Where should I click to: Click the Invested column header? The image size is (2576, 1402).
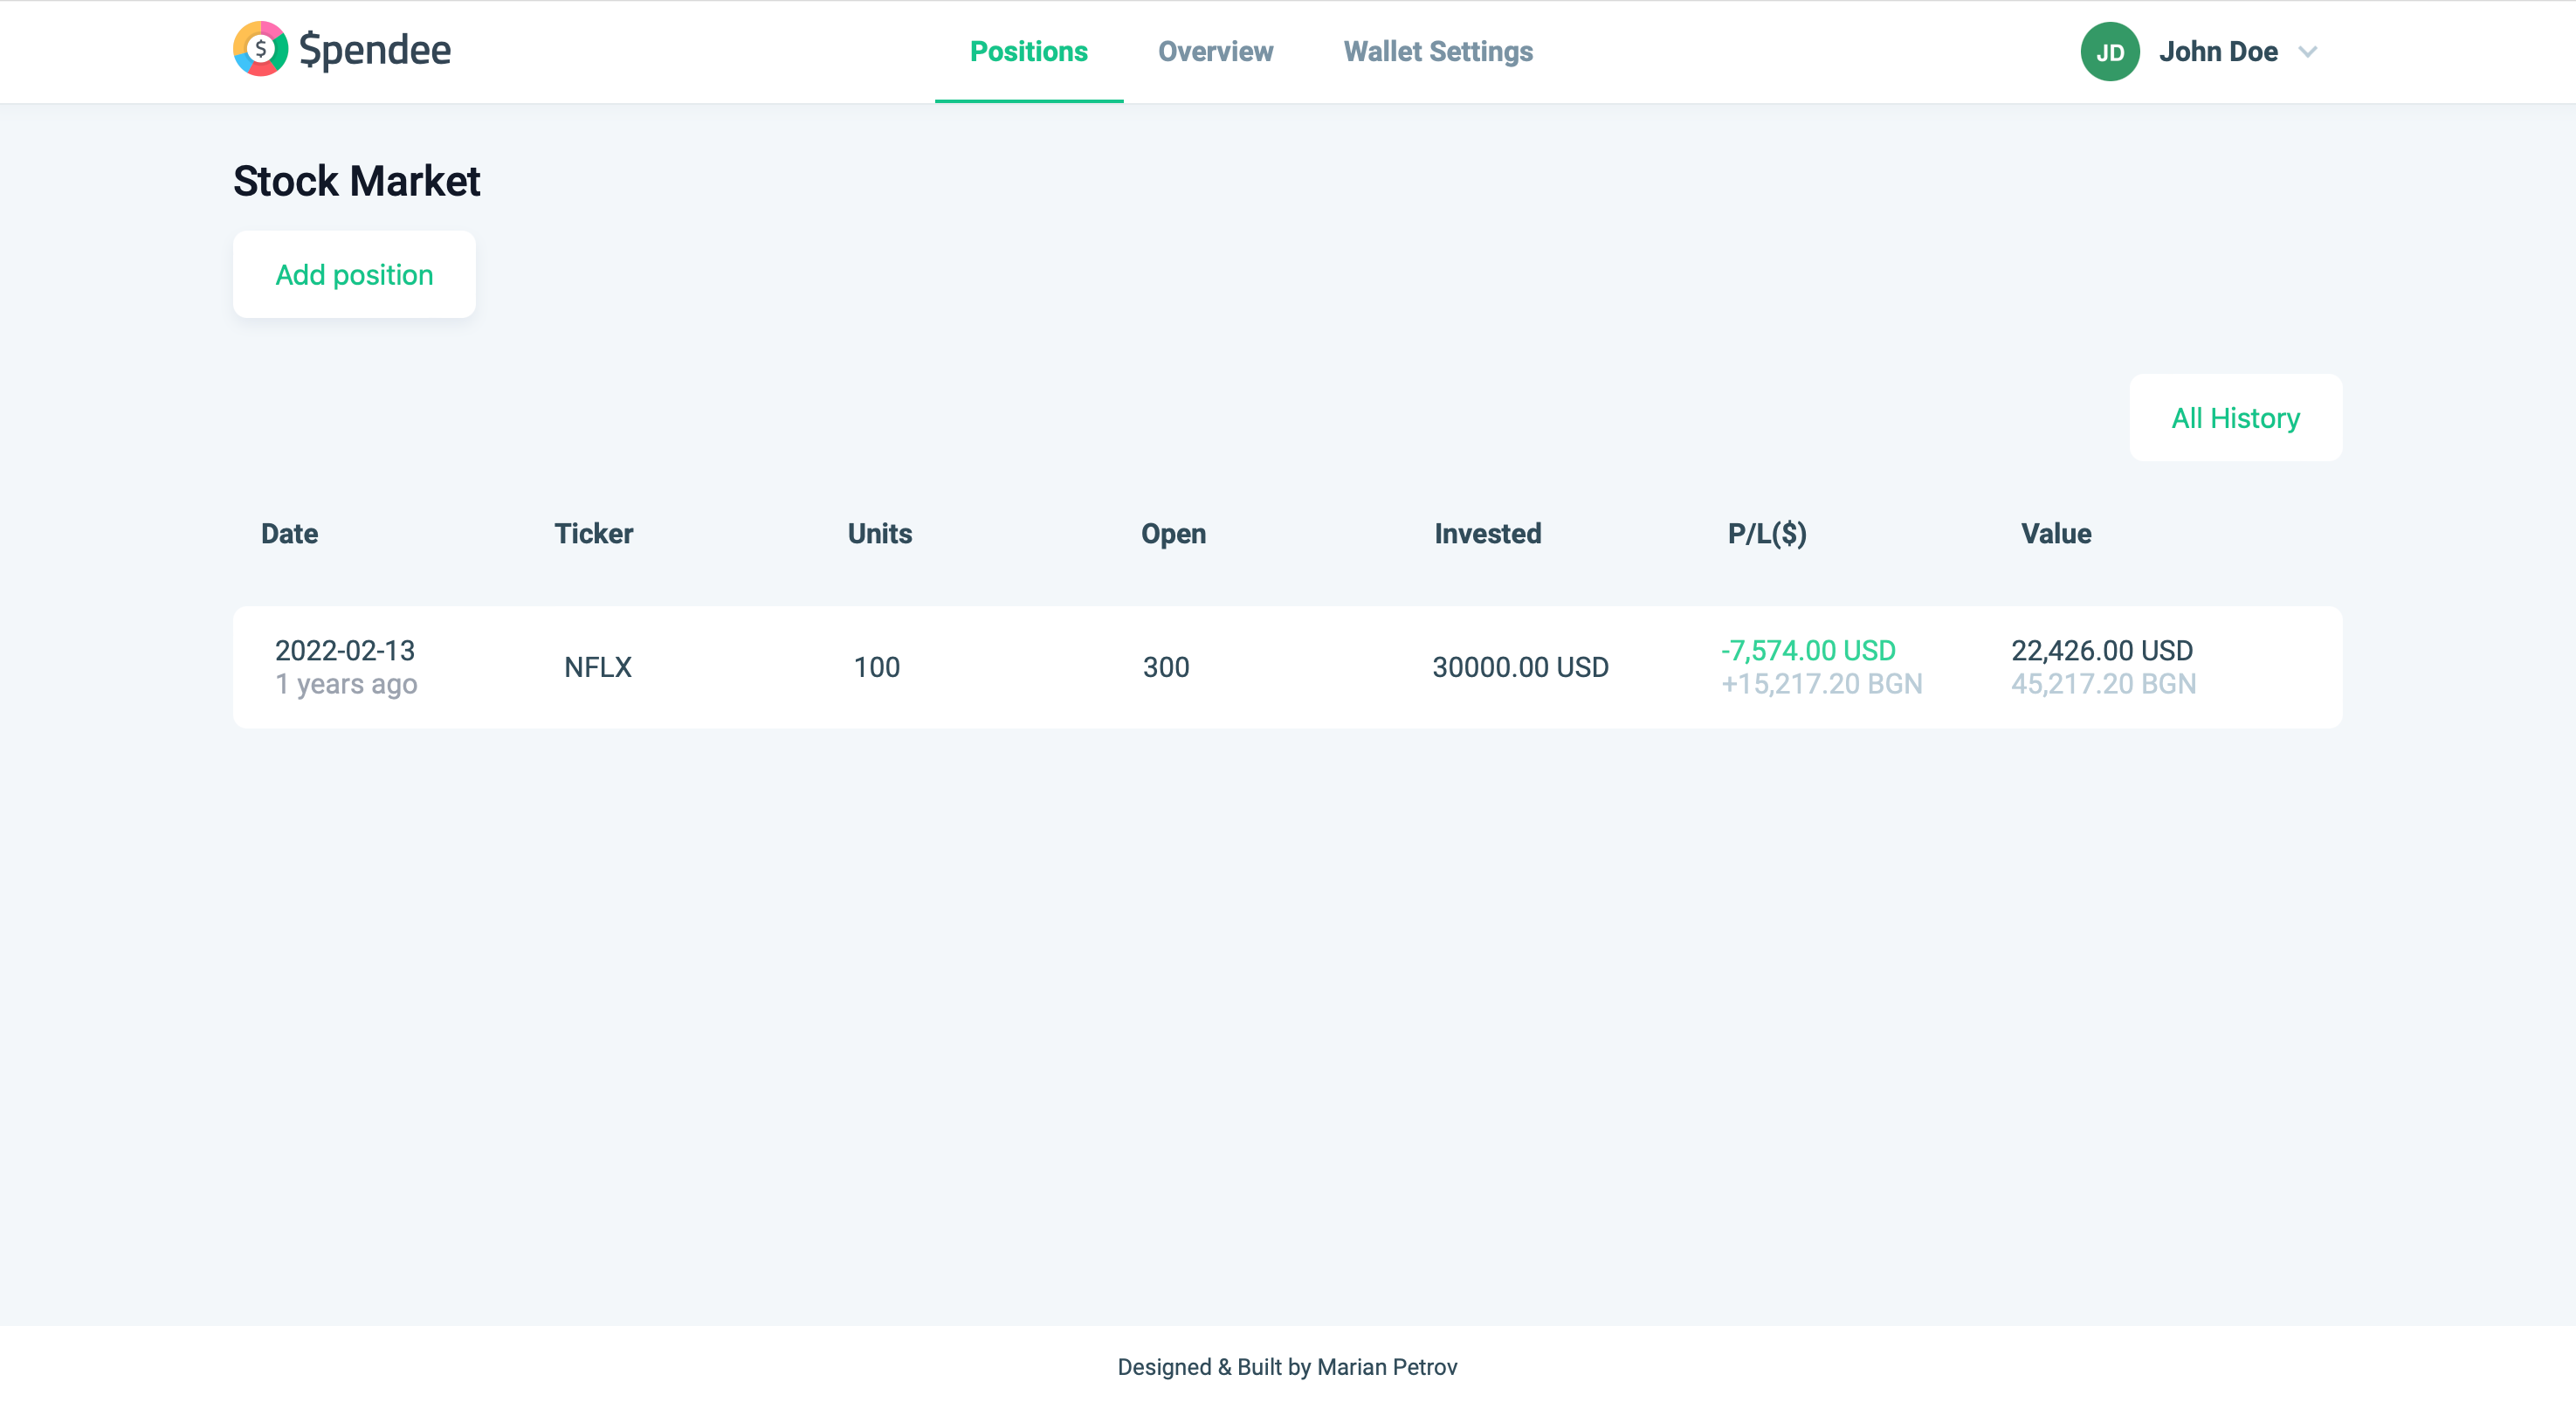point(1487,534)
